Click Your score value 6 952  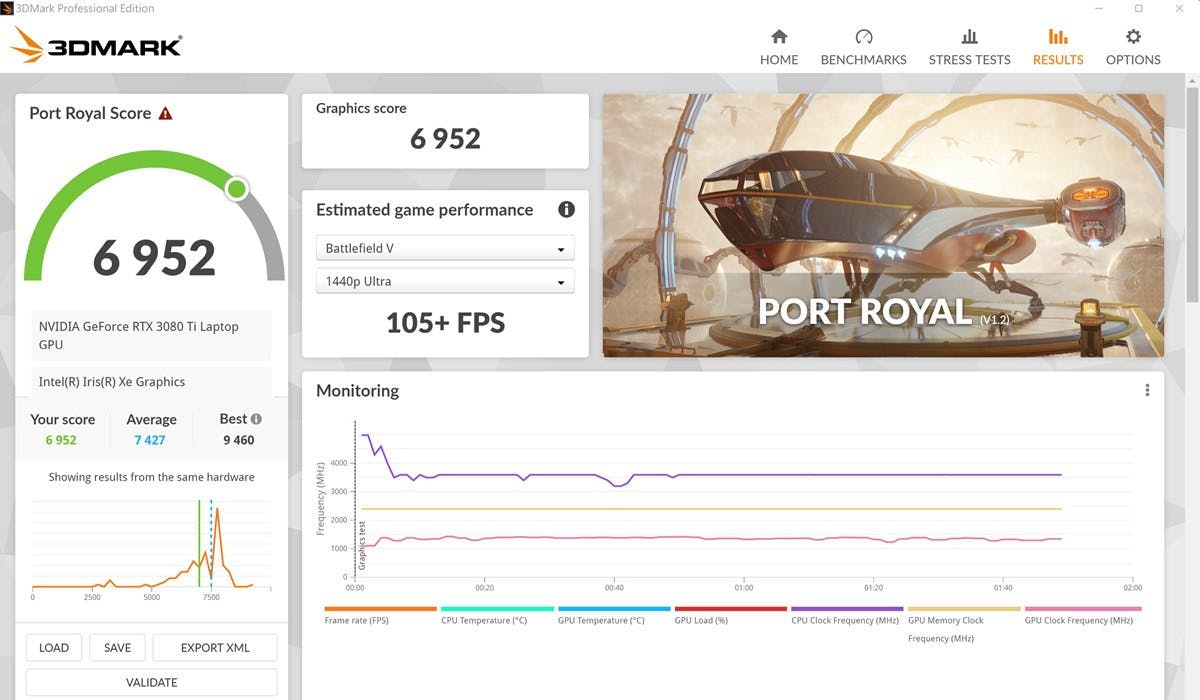(61, 440)
